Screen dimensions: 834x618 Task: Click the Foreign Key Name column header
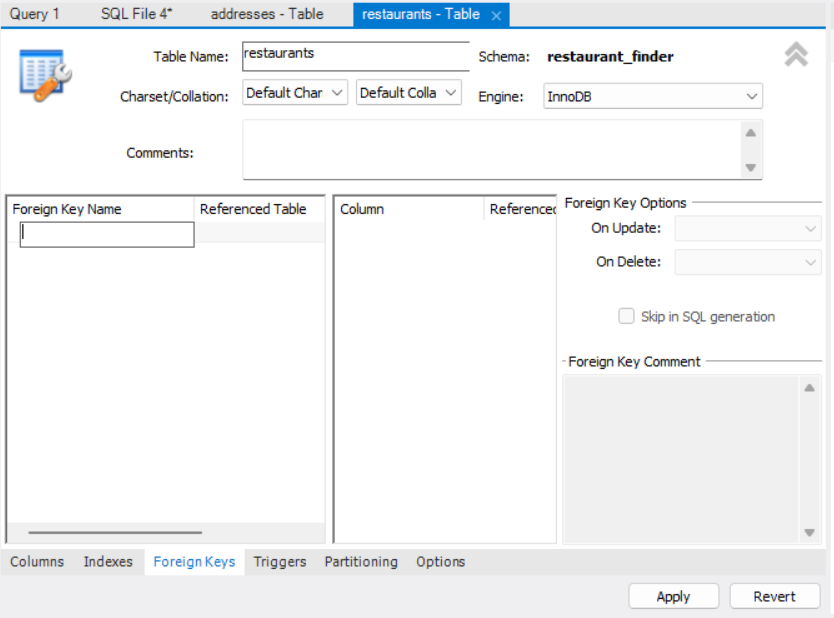coord(101,209)
